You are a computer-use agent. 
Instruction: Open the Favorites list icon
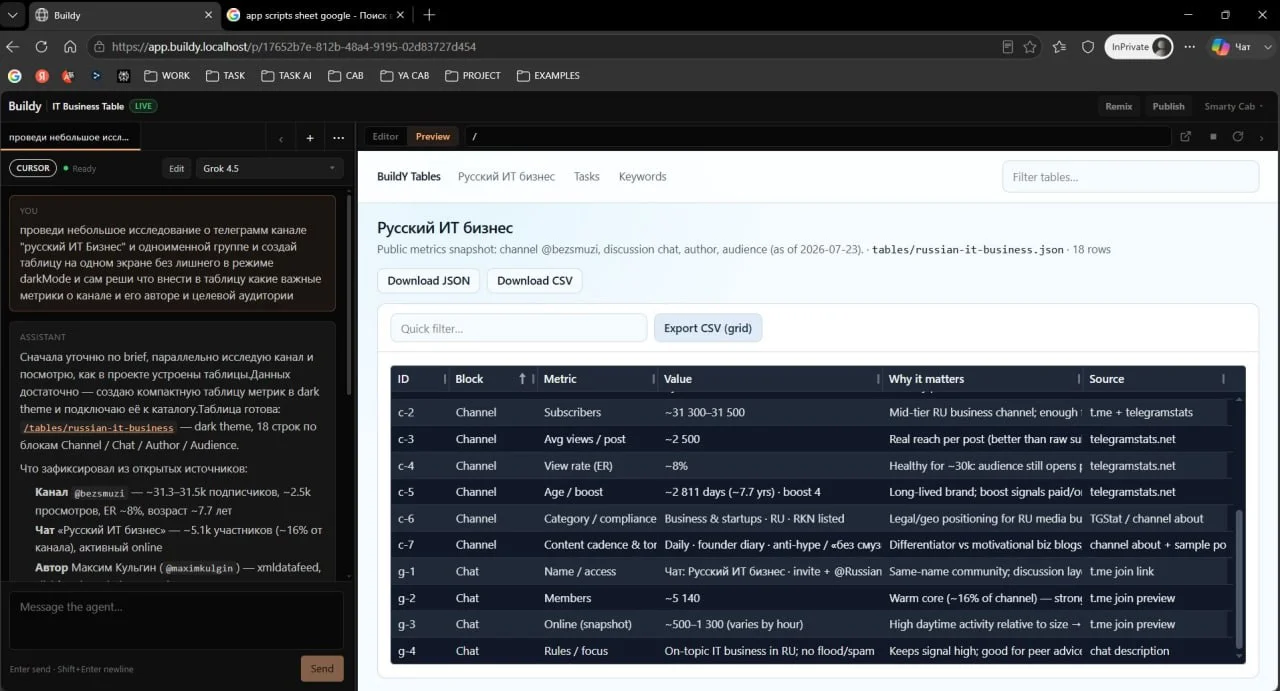(x=1059, y=46)
